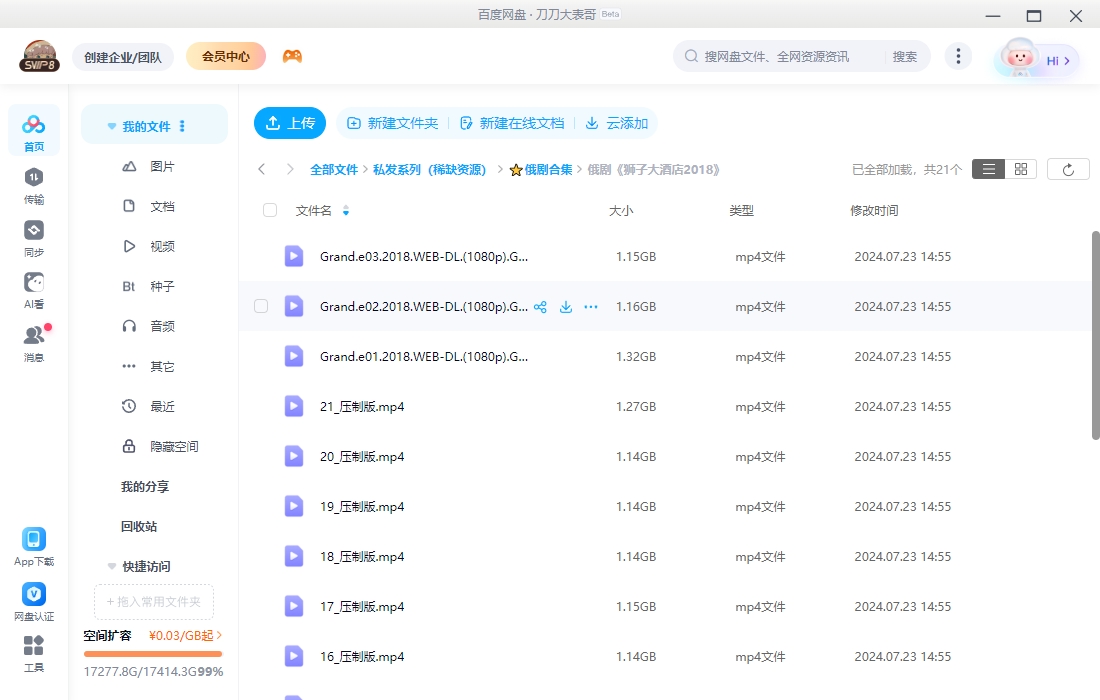Check 消息 notifications in the sidebar
This screenshot has height=700, width=1100.
click(33, 340)
